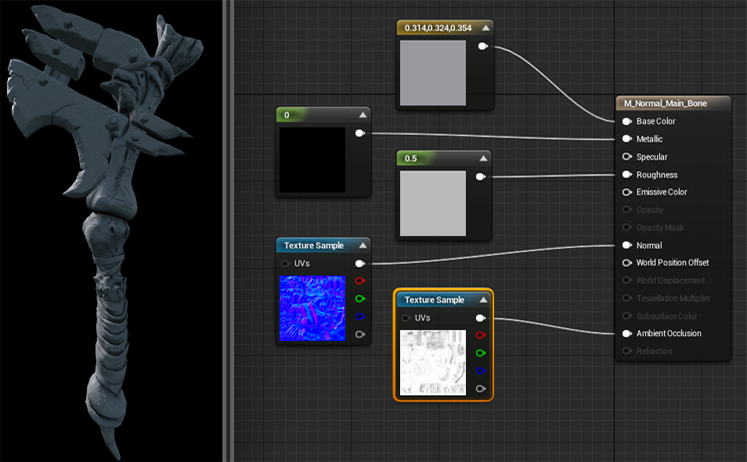Collapse the 0.314,0.324,0.354 color node
This screenshot has width=747, height=462.
pyautogui.click(x=485, y=28)
